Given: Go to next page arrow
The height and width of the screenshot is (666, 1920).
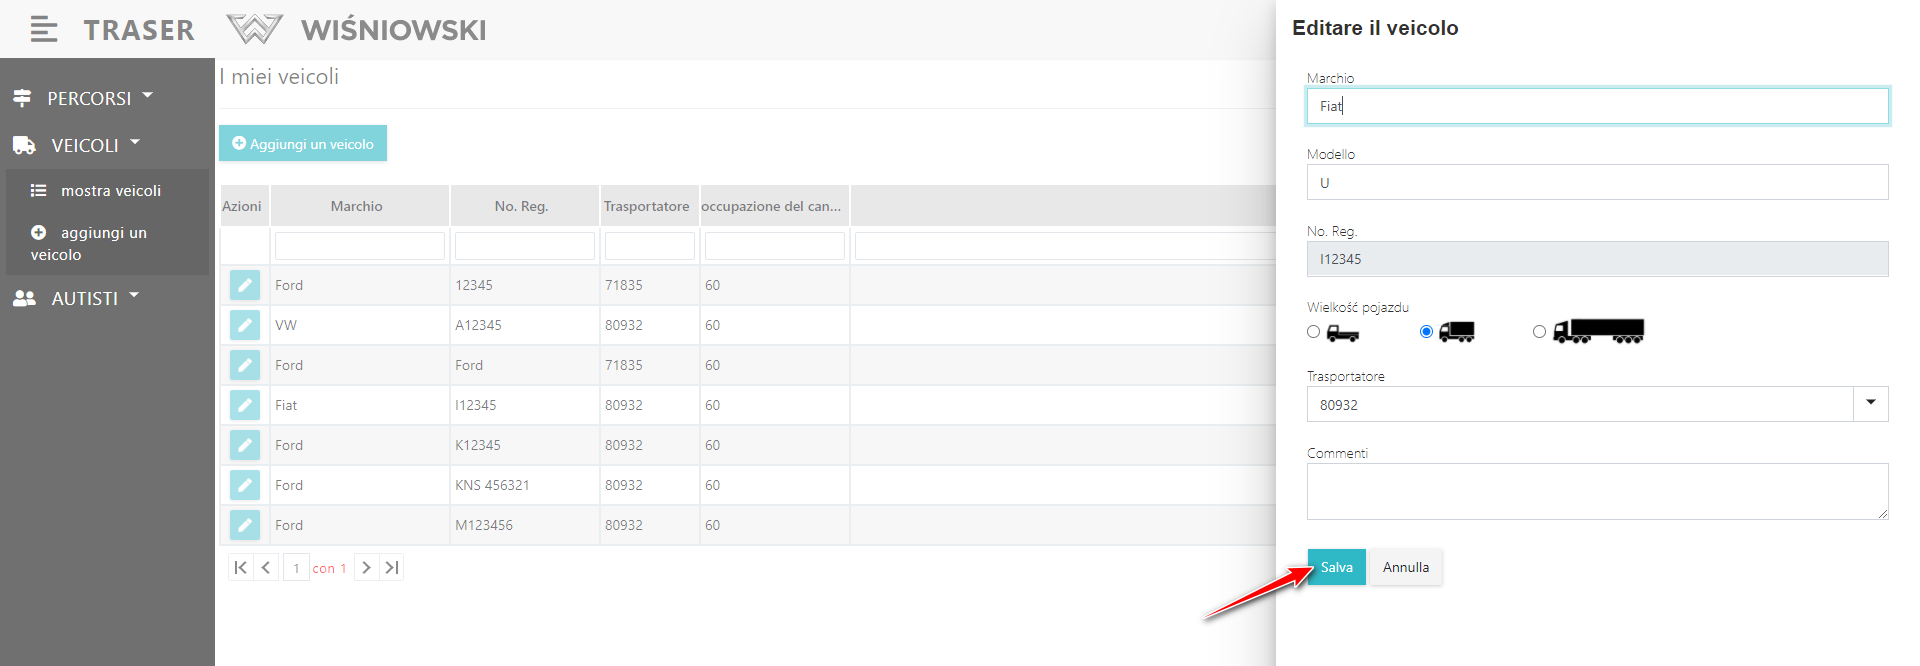Looking at the screenshot, I should tap(366, 568).
